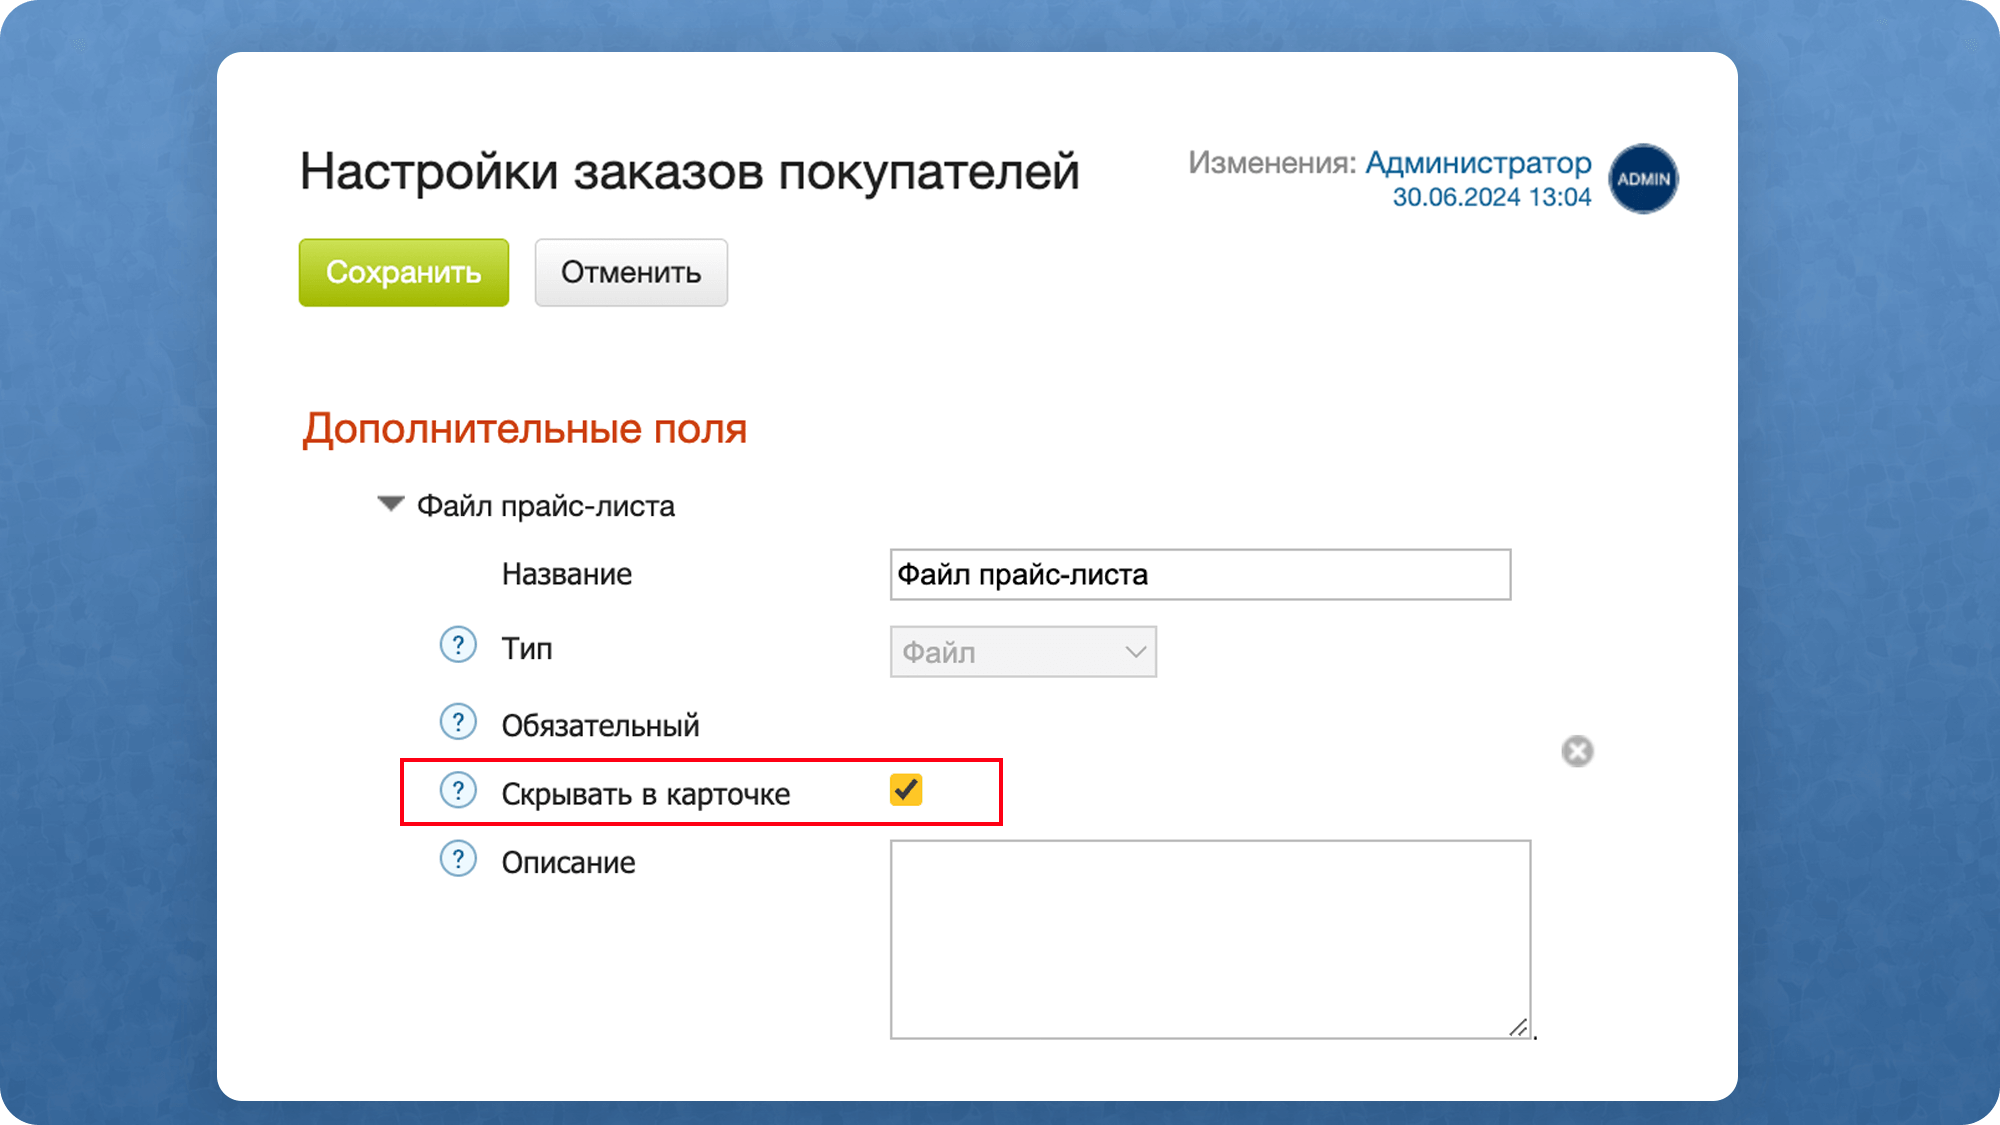Screen dimensions: 2000x1125
Task: Click the 30.06.2024 13:04 change date link
Action: pos(1490,197)
